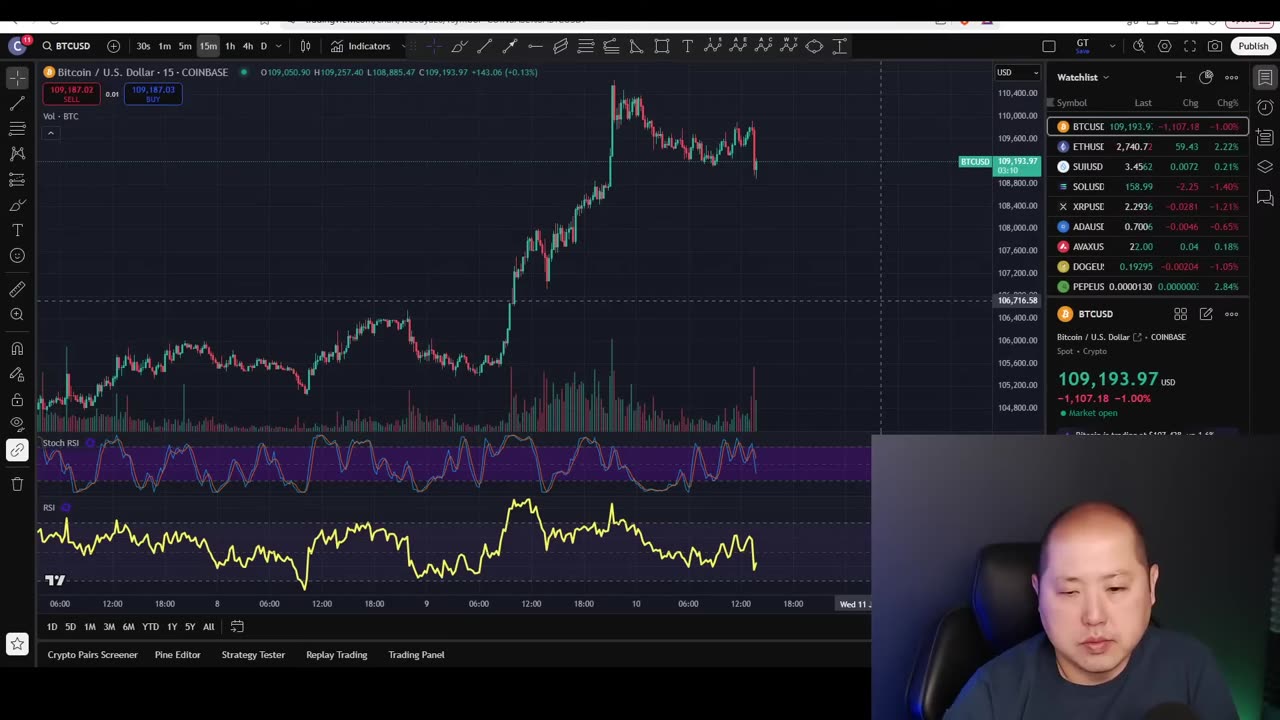Toggle lock all drawings
The width and height of the screenshot is (1280, 720).
17,399
